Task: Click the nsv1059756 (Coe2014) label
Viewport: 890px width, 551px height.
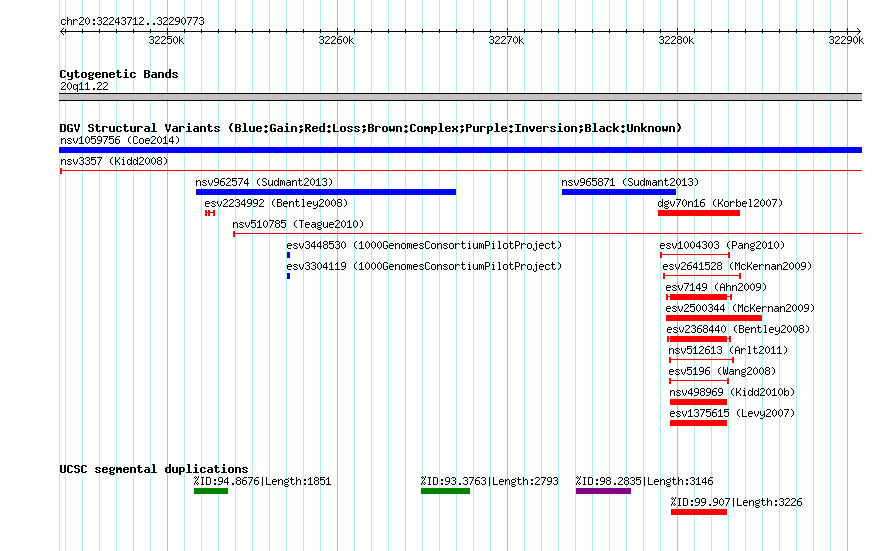Action: click(120, 140)
